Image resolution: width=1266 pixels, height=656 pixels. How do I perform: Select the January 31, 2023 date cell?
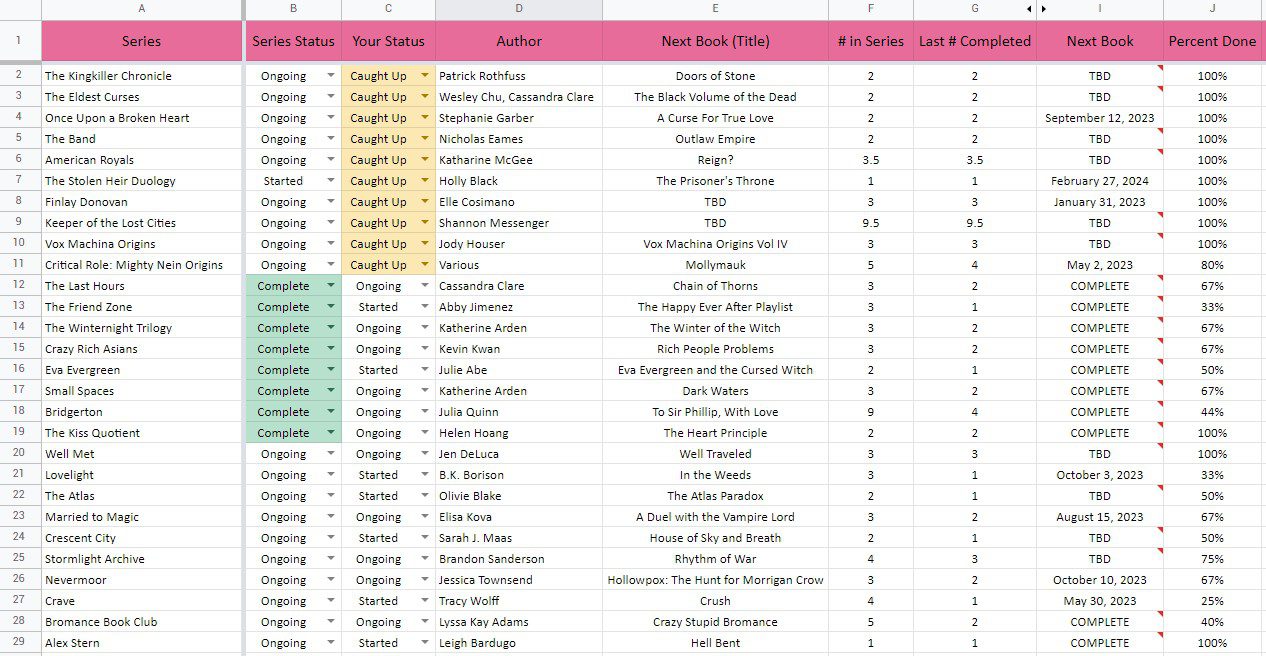[x=1100, y=202]
